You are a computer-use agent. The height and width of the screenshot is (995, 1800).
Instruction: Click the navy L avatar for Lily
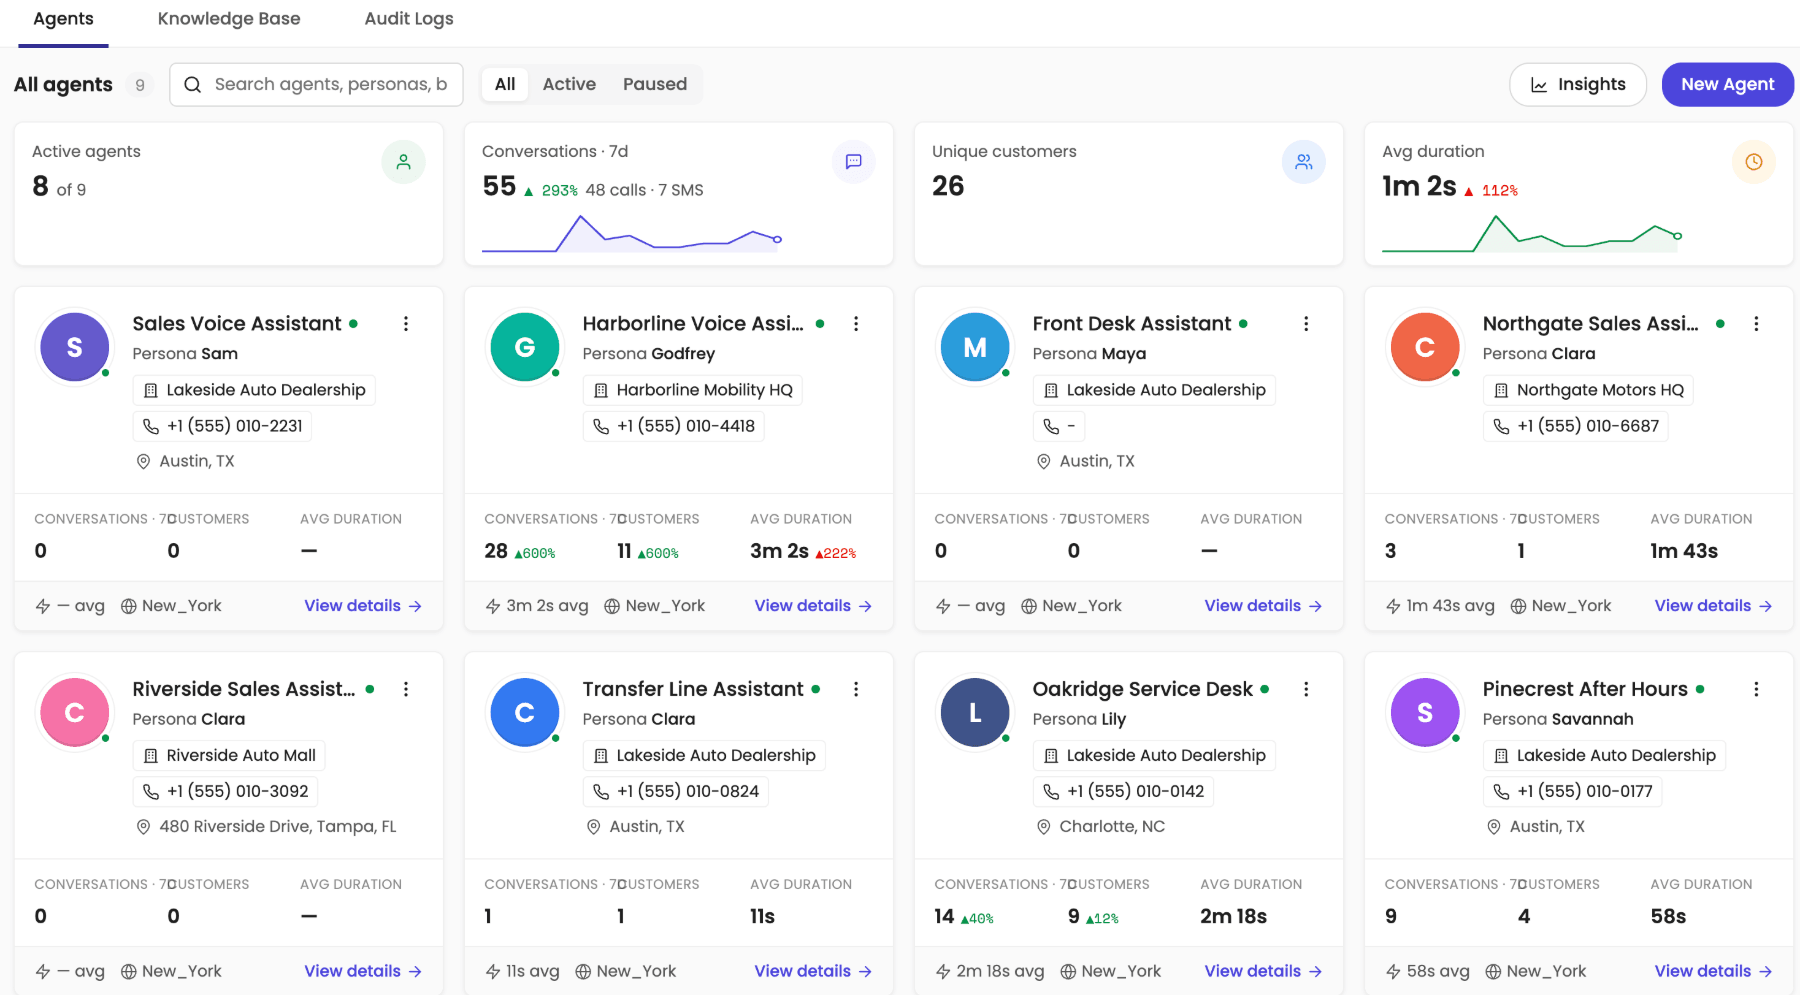pyautogui.click(x=974, y=712)
